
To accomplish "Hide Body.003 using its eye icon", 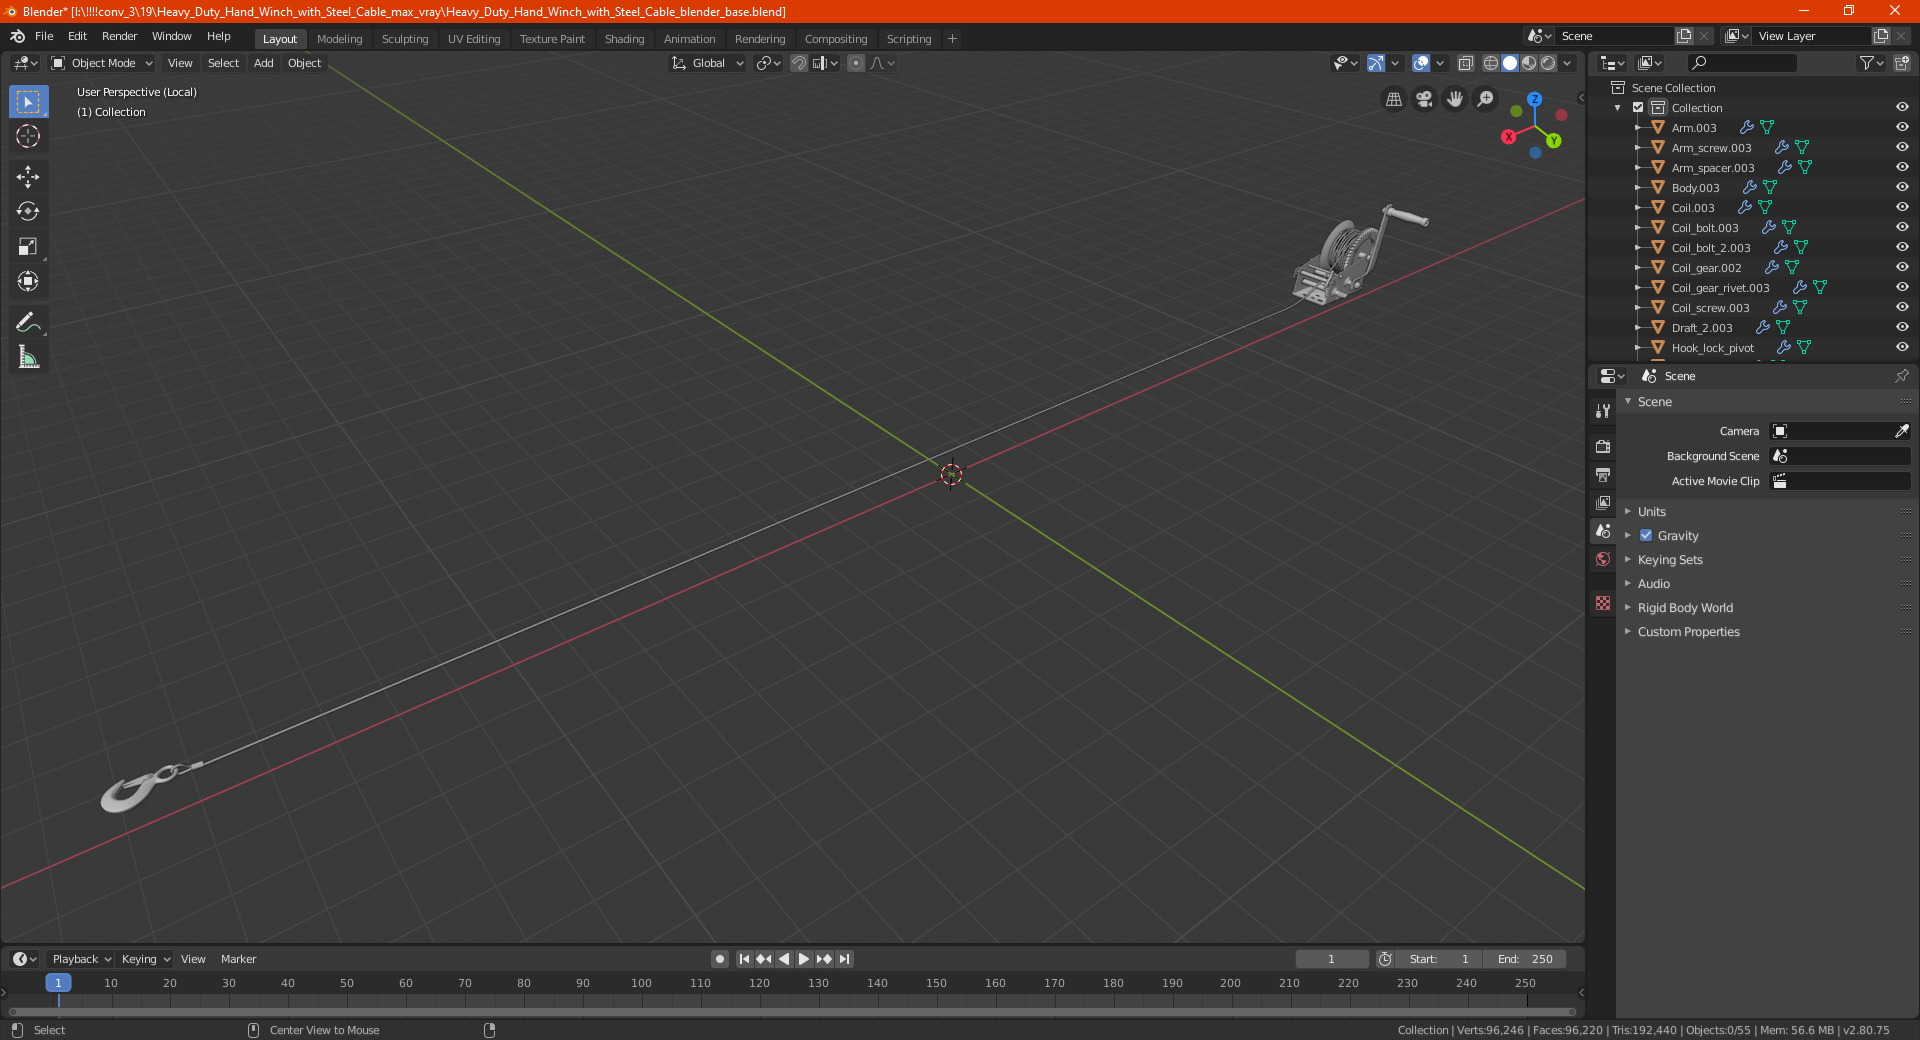I will point(1902,188).
